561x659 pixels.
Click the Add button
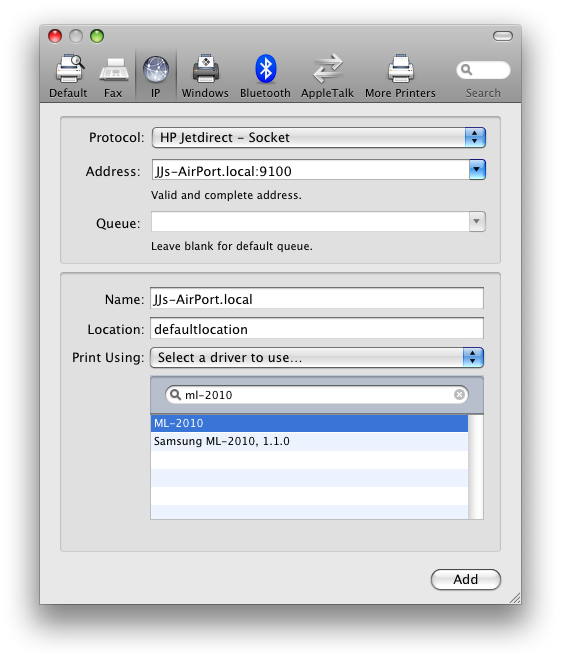(466, 580)
